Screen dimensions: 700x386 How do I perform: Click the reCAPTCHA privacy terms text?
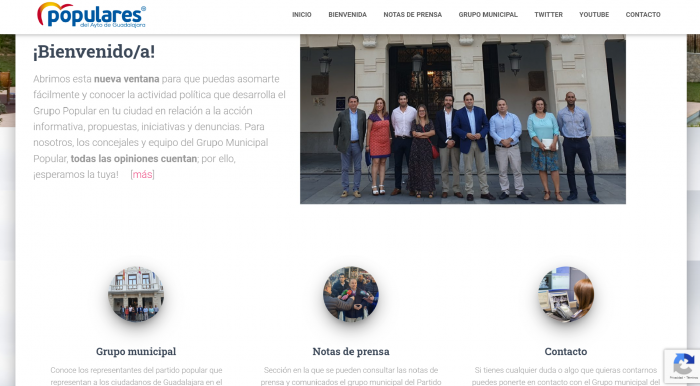coord(683,378)
